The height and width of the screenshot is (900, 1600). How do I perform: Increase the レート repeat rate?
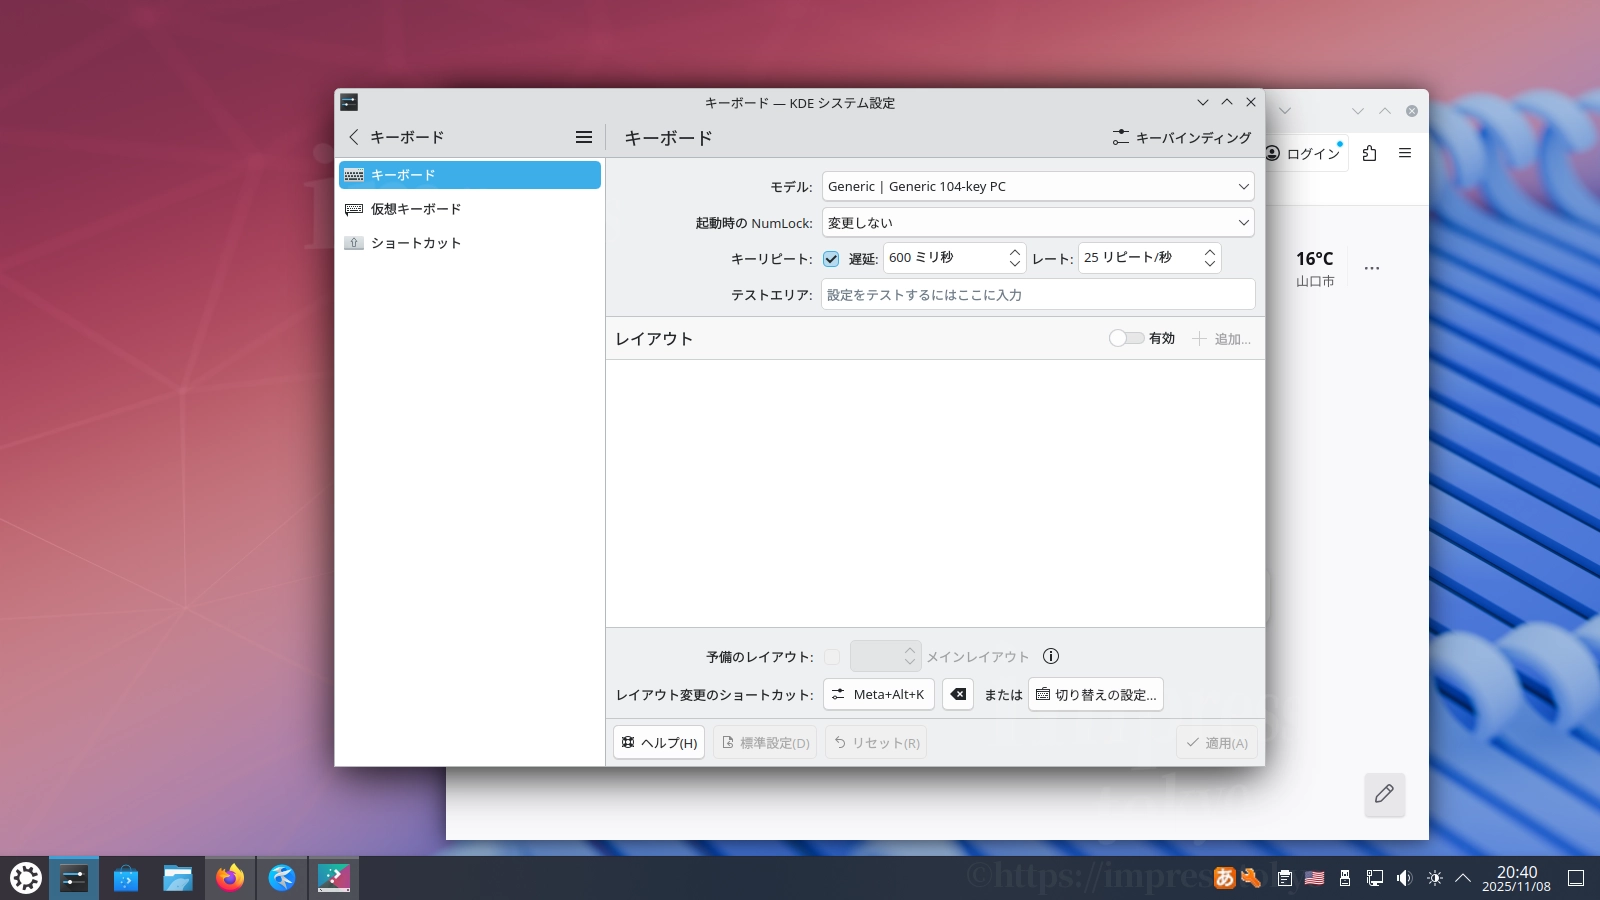(1210, 252)
